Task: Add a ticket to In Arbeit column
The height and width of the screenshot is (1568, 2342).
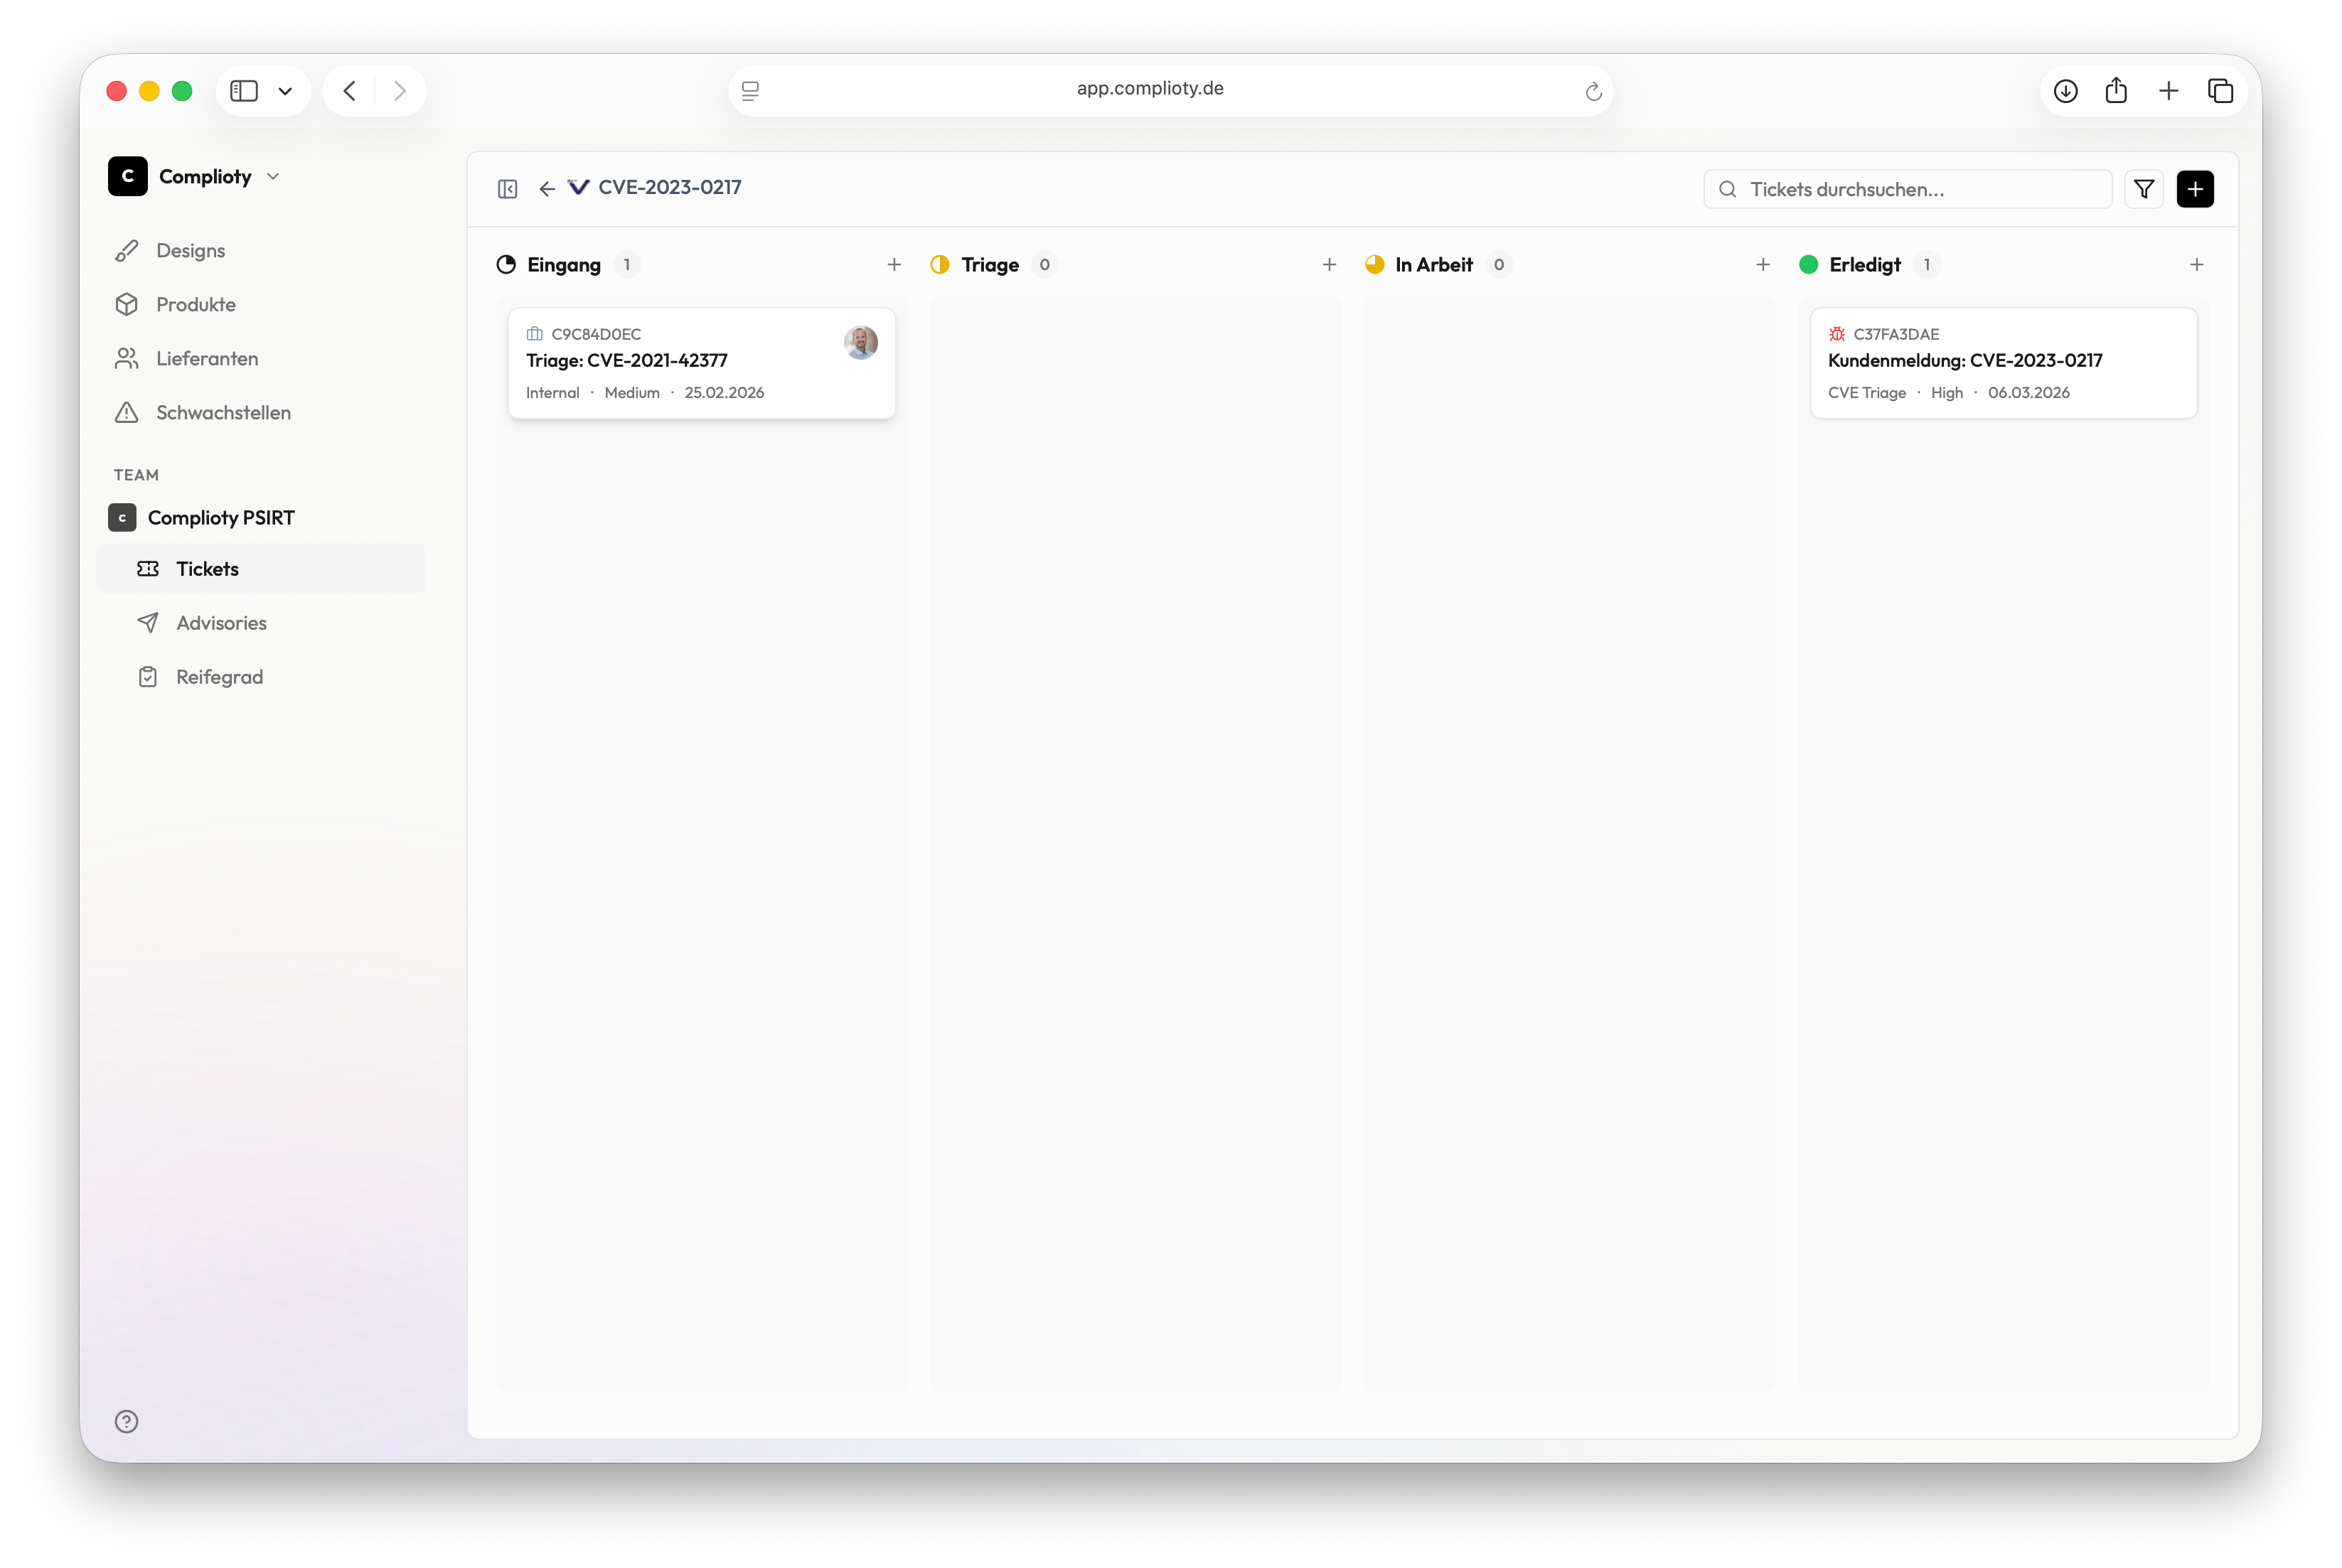Action: 1762,265
